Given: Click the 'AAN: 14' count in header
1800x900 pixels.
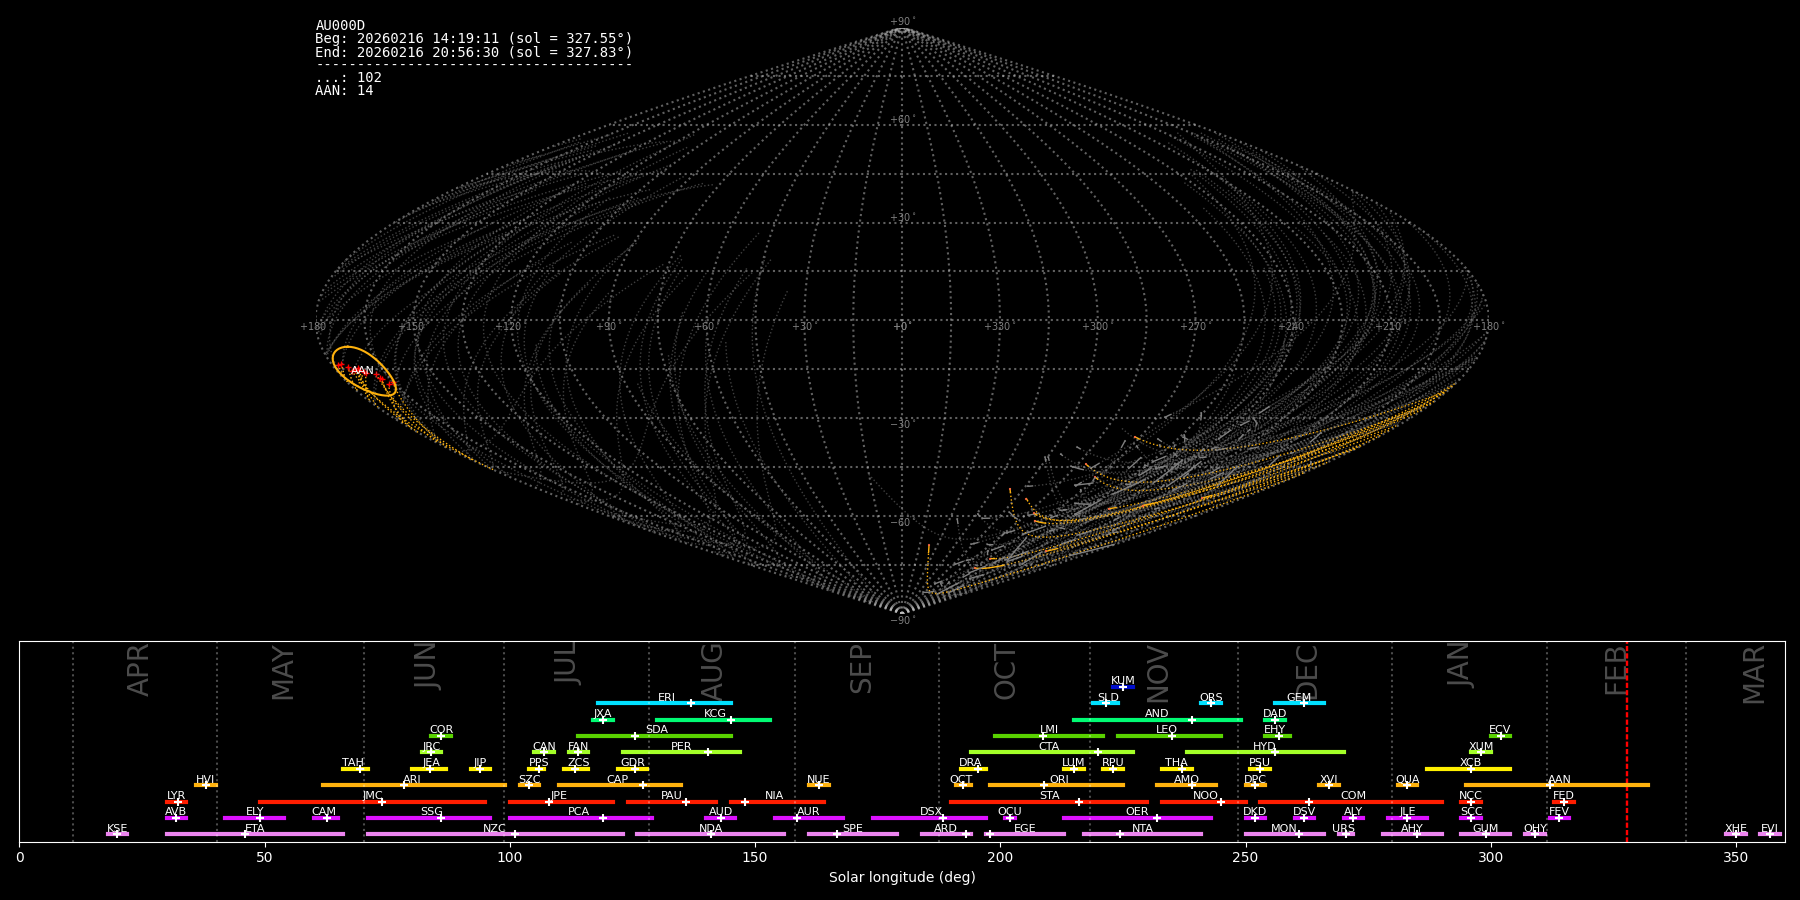Looking at the screenshot, I should pyautogui.click(x=344, y=90).
